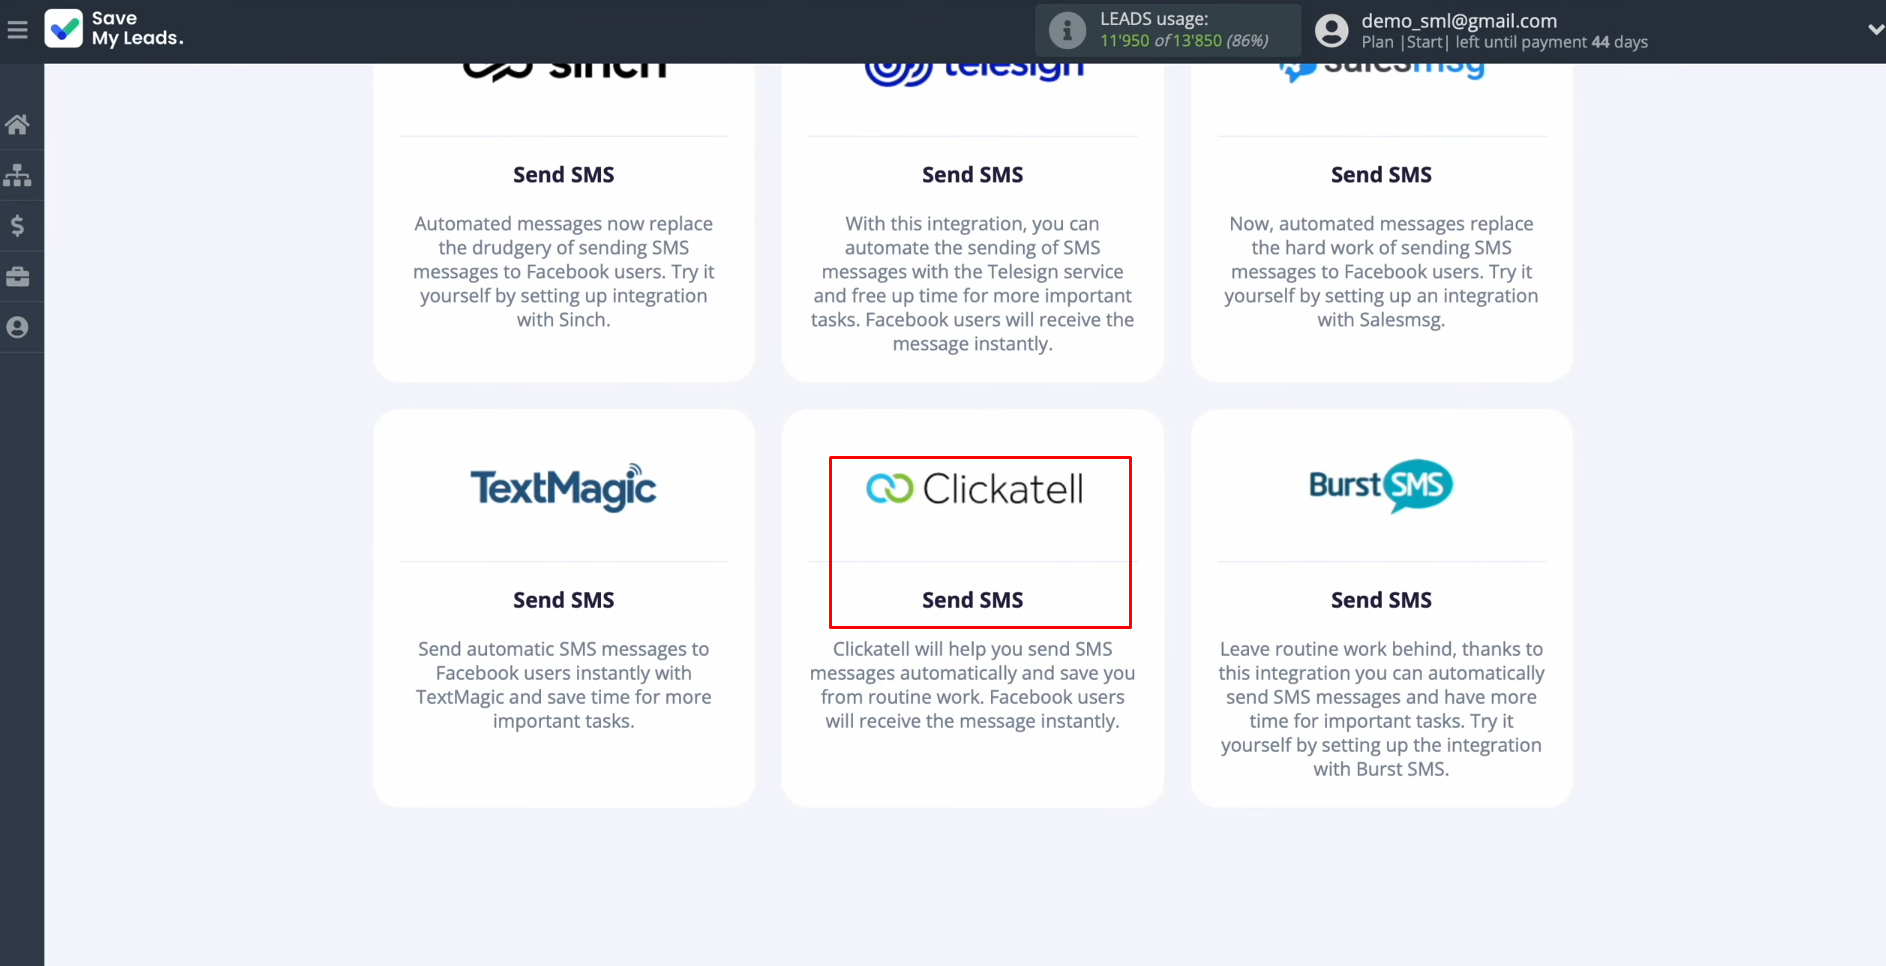Open the connections sitemap icon
The width and height of the screenshot is (1886, 966).
coord(17,175)
